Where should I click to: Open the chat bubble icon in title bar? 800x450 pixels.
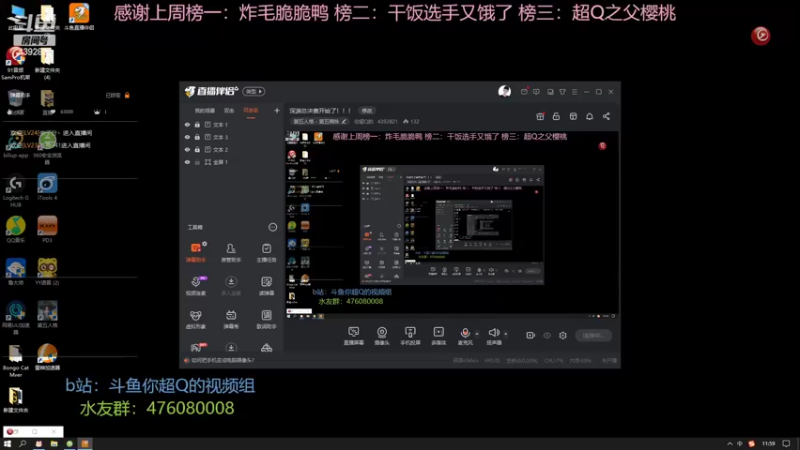pyautogui.click(x=536, y=92)
